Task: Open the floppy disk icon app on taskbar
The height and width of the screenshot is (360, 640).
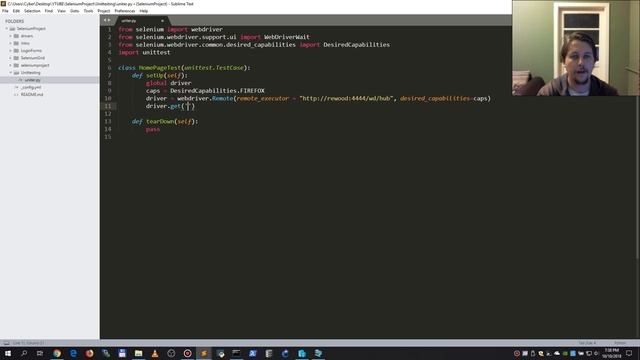Action: [122, 353]
